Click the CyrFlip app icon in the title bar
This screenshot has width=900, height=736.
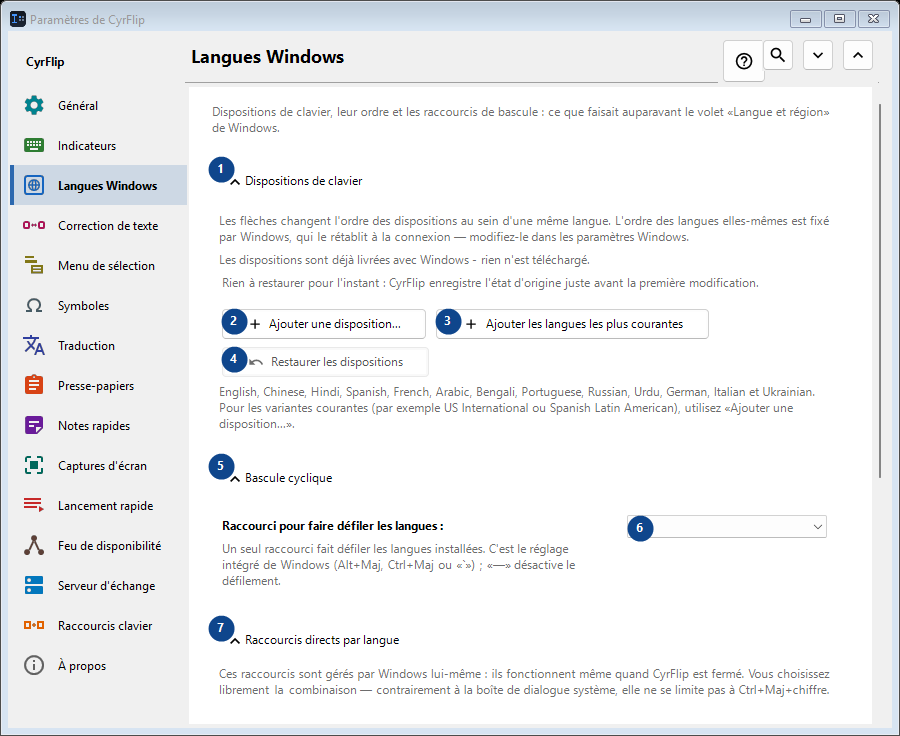(18, 19)
